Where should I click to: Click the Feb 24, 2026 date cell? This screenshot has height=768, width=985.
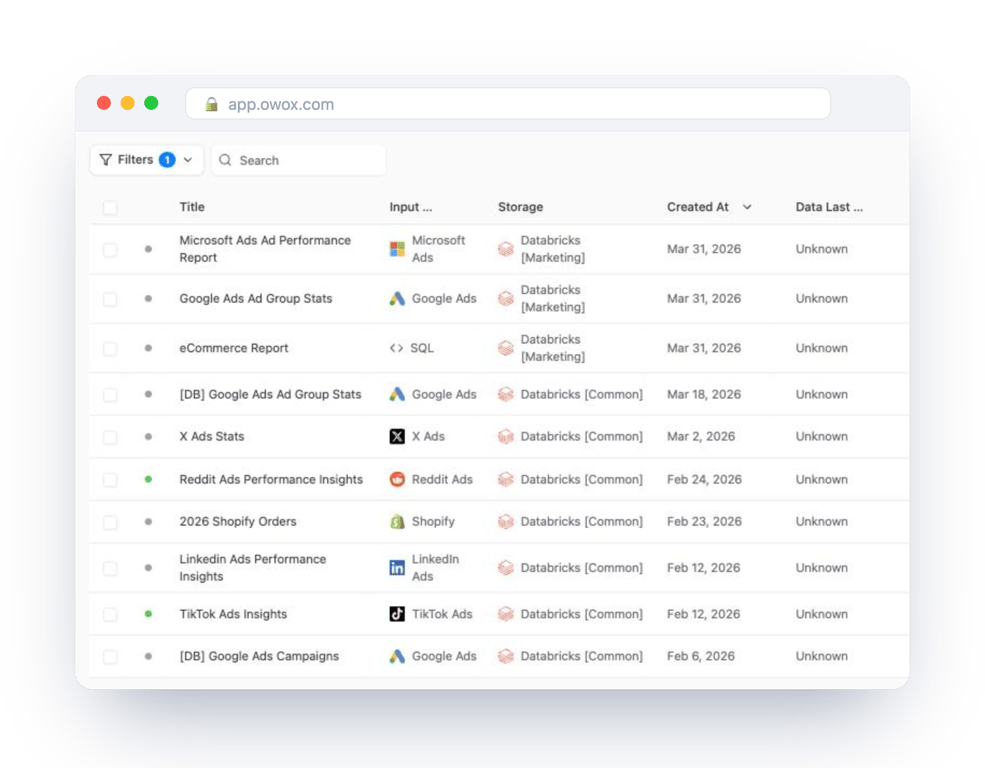(x=704, y=479)
